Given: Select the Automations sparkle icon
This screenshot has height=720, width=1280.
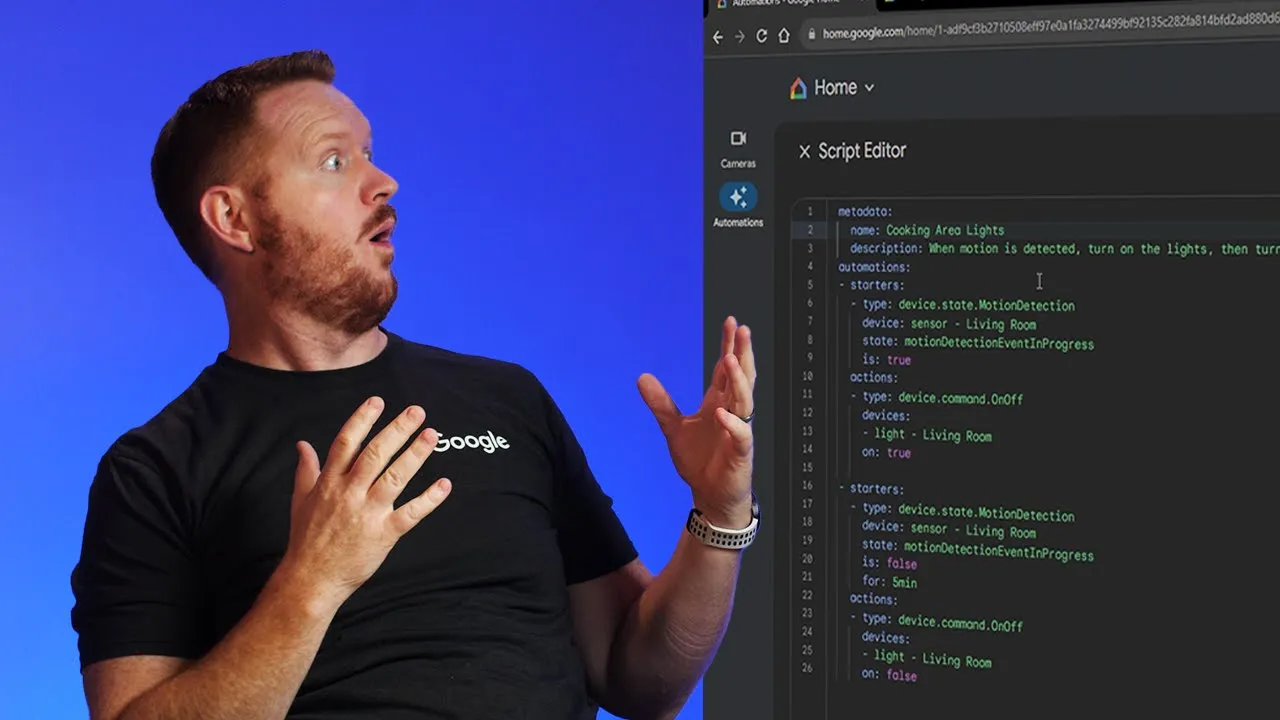Looking at the screenshot, I should click(x=738, y=197).
